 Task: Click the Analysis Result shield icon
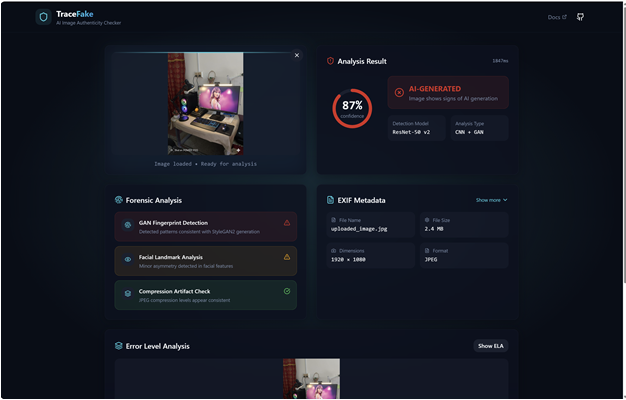point(330,61)
